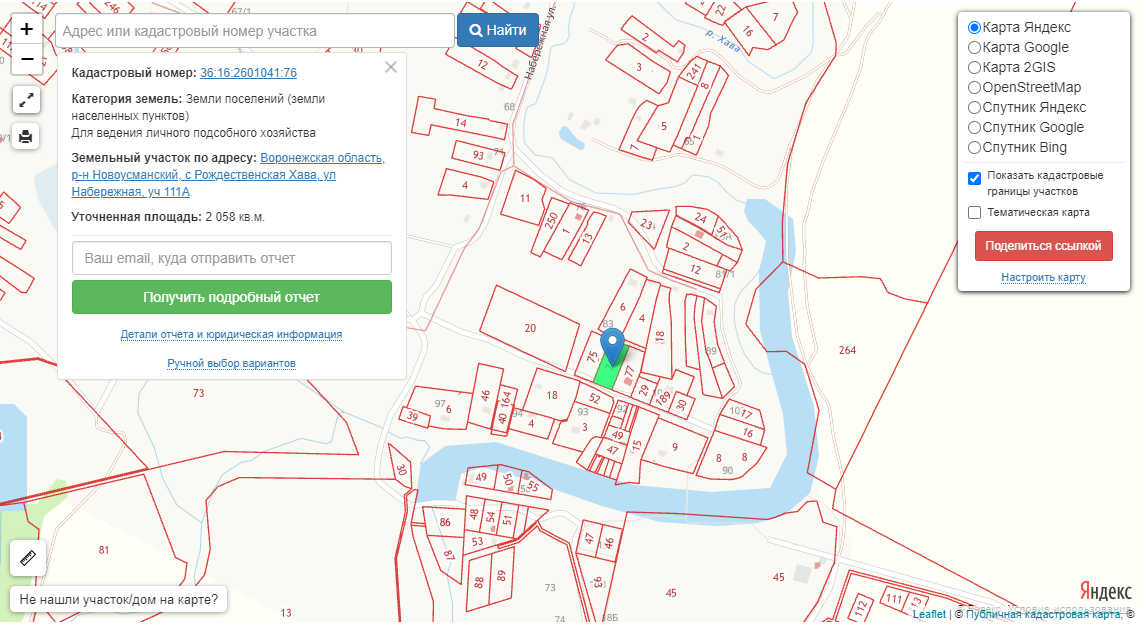Enable Тематическая карта checkbox

(974, 212)
